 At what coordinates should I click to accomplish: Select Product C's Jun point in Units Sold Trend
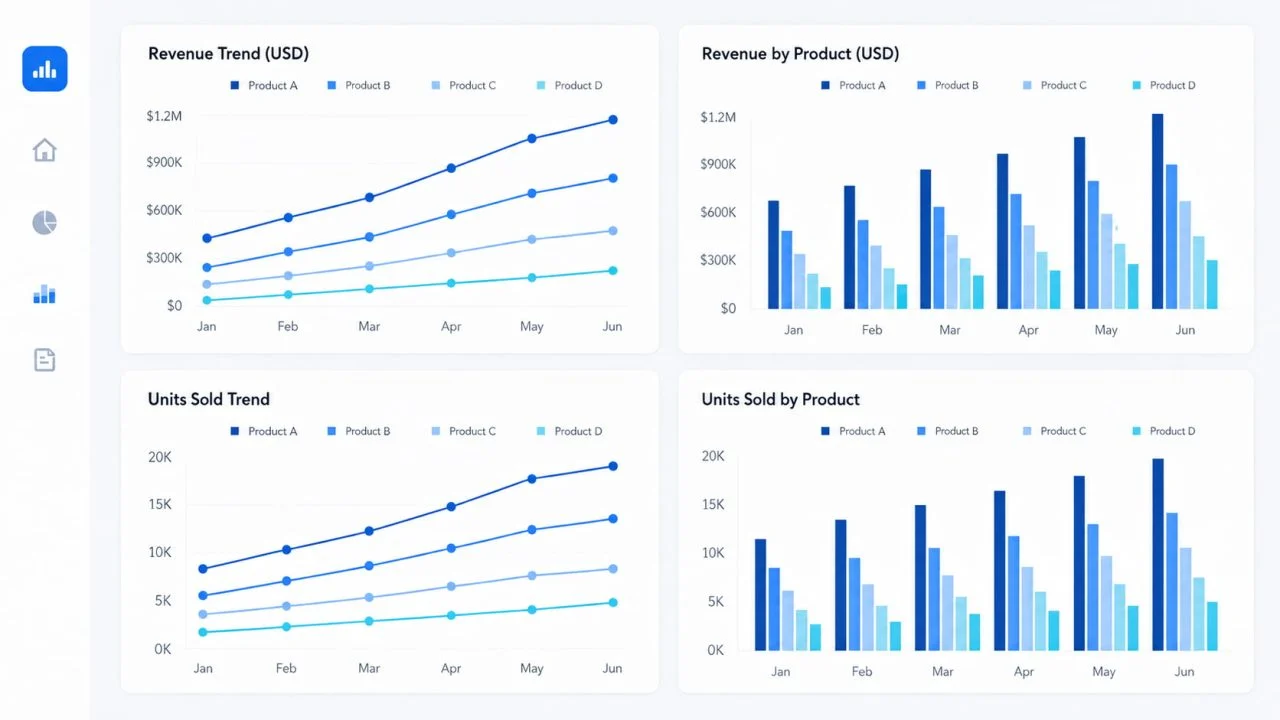[x=613, y=569]
